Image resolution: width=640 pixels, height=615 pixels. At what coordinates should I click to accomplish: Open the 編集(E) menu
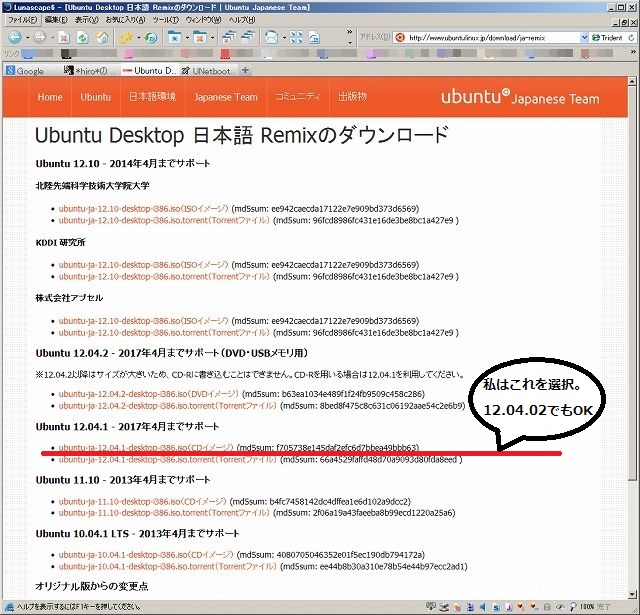click(56, 20)
